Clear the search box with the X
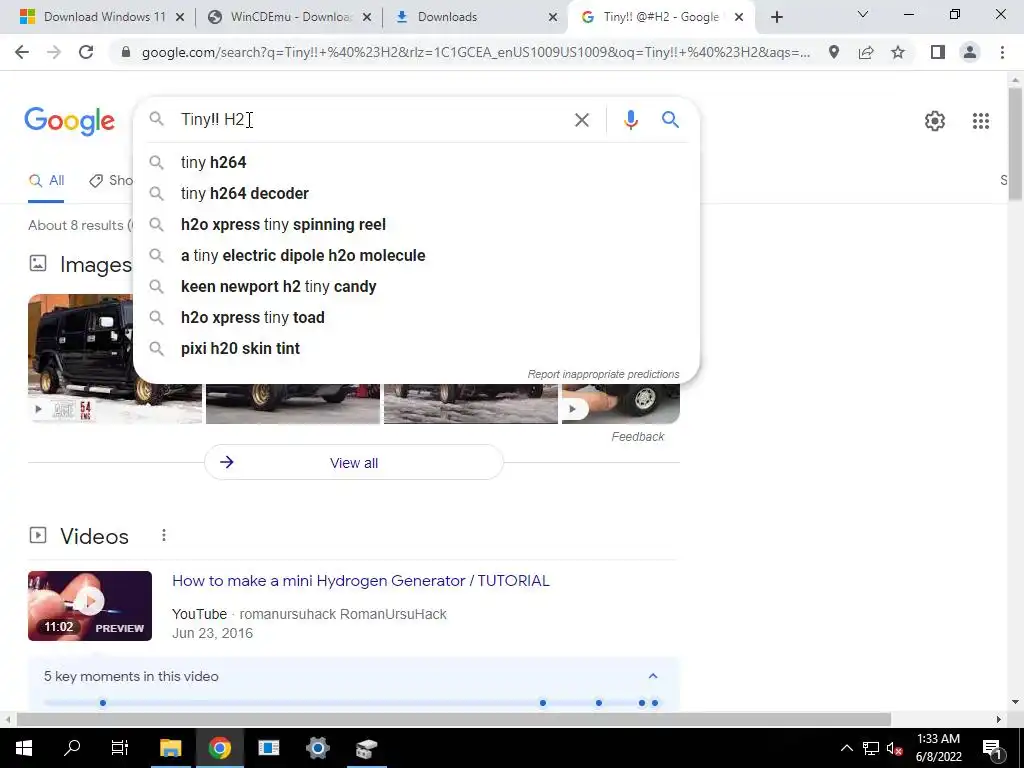 [581, 120]
